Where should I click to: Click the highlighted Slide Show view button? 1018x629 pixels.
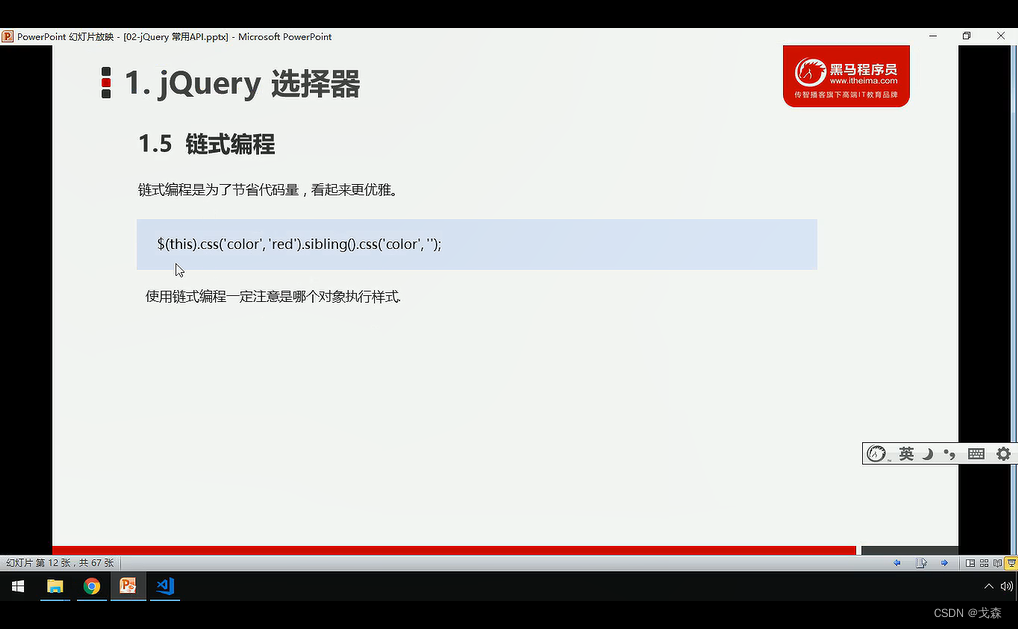[x=1011, y=563]
